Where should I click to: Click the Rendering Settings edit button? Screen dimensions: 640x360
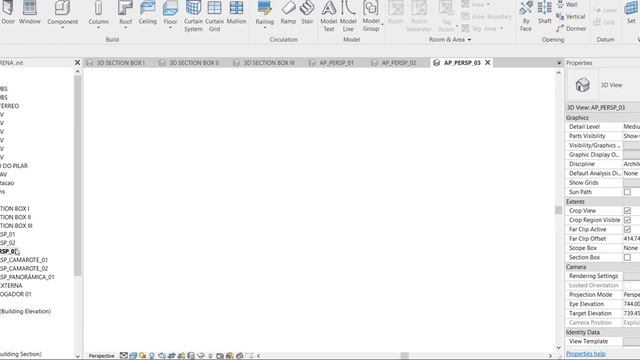pyautogui.click(x=631, y=276)
